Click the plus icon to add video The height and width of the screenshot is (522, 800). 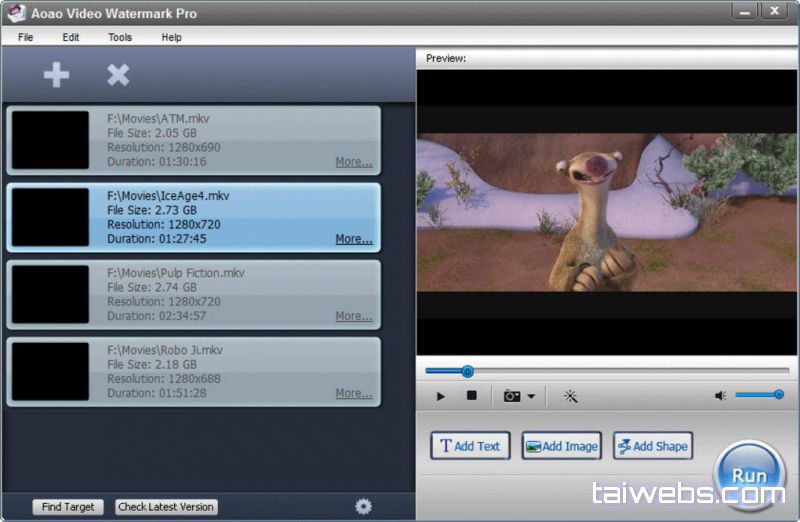pos(56,75)
